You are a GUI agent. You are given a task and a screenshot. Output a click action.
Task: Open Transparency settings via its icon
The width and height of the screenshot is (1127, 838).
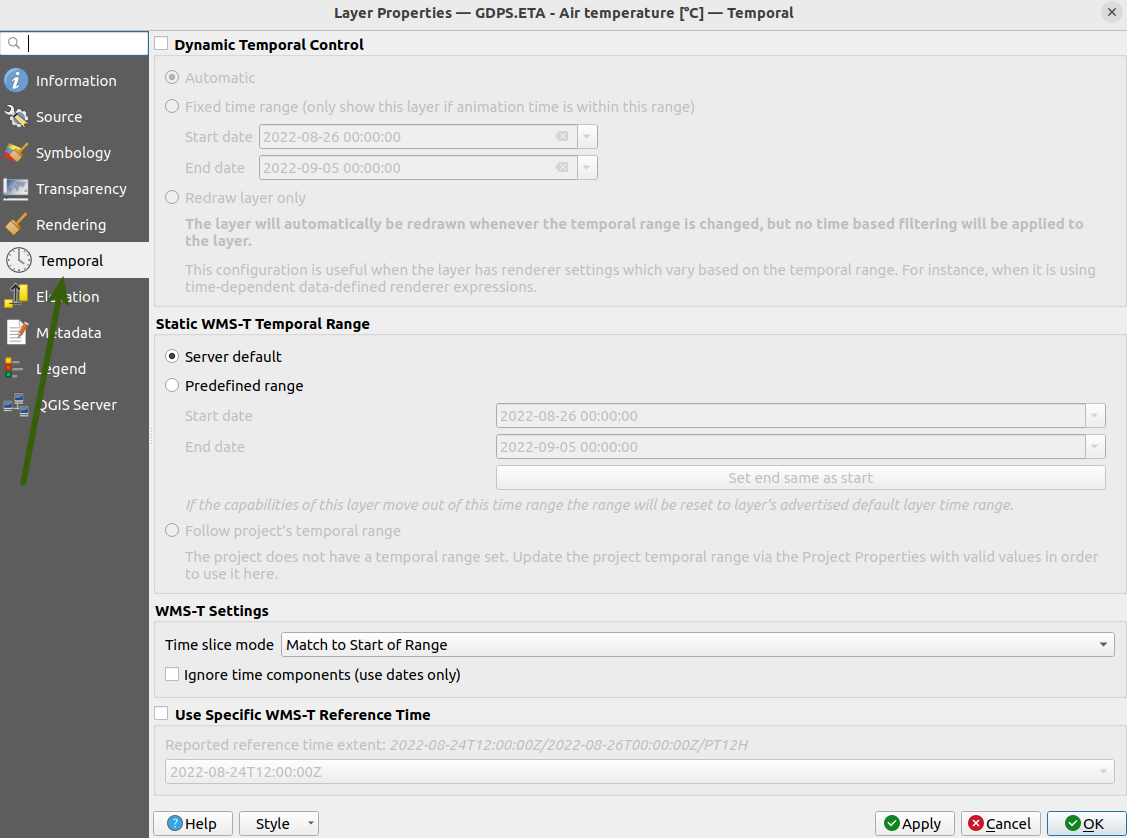click(18, 188)
